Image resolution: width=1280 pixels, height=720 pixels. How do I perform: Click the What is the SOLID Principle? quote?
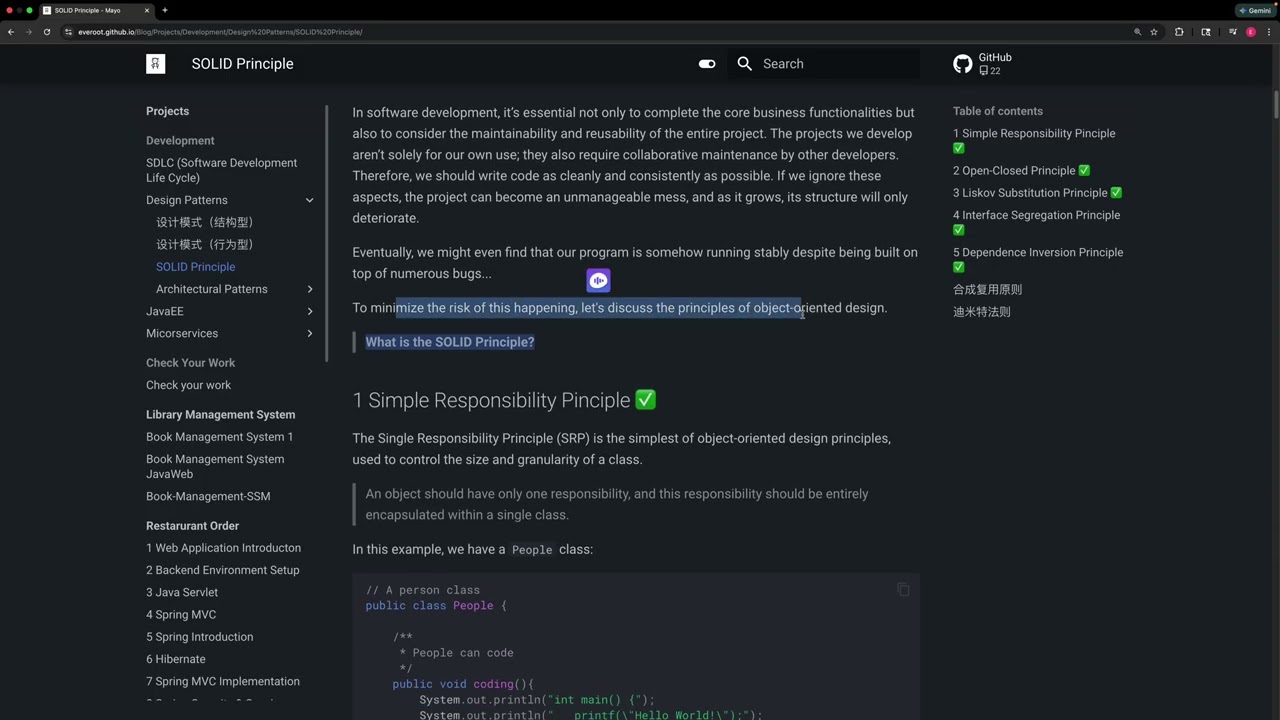(450, 342)
